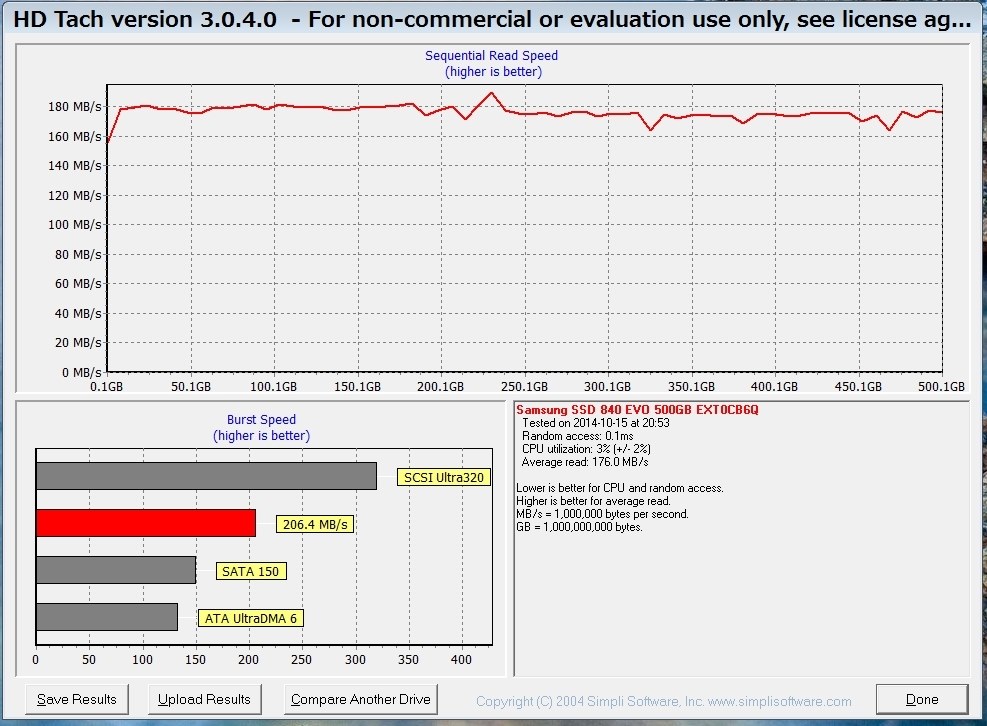This screenshot has width=987, height=726.
Task: Click 'Tested on 2014-10-15 at 20:53' line
Action: click(595, 423)
